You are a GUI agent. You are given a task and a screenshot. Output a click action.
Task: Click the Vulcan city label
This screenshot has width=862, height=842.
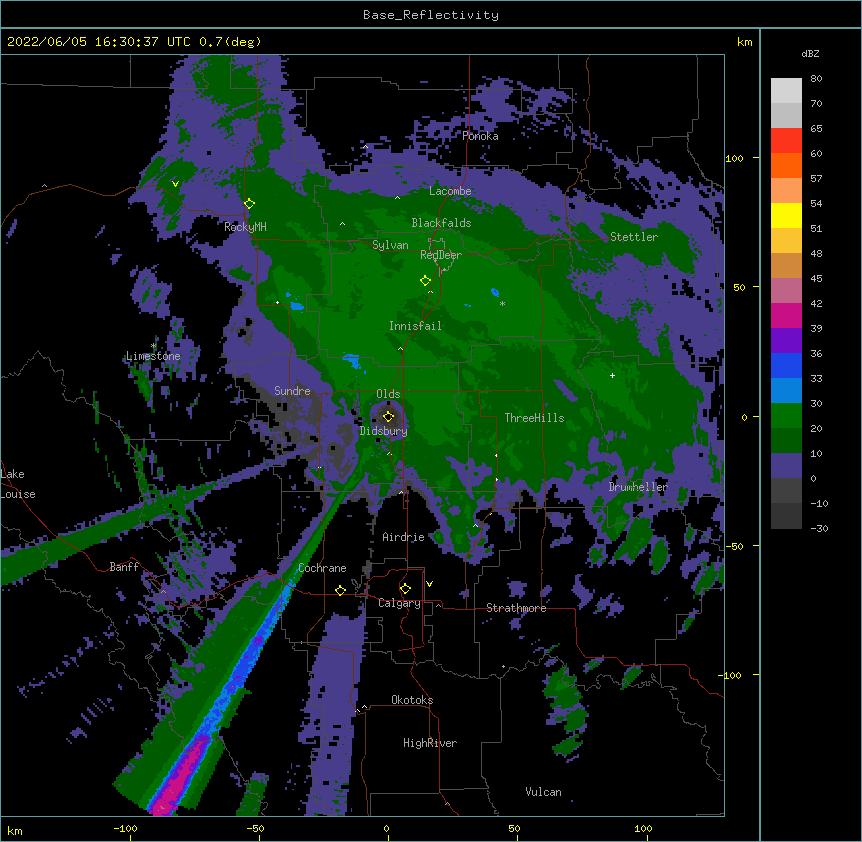tap(543, 792)
